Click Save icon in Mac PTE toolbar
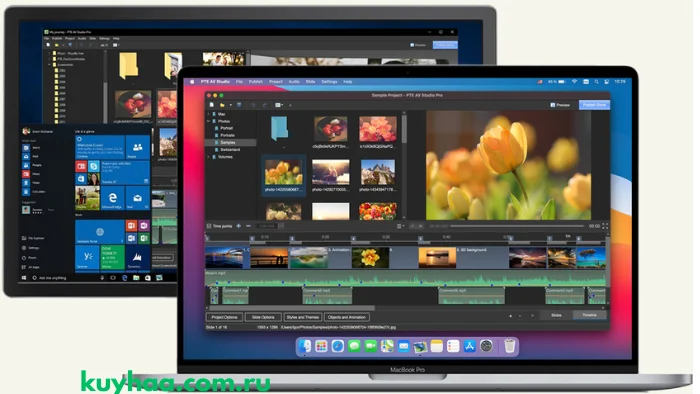The image size is (700, 394). click(239, 105)
